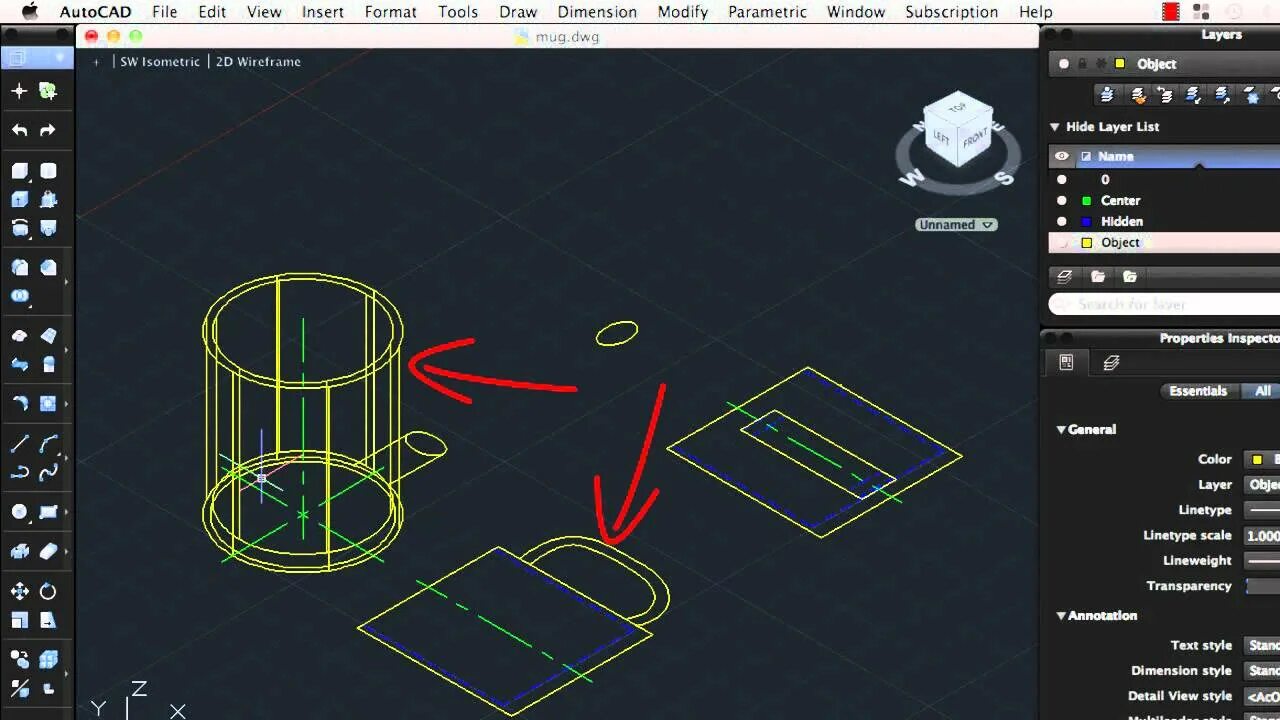Open the Layer property dropdown
The image size is (1280, 720).
click(x=1263, y=485)
